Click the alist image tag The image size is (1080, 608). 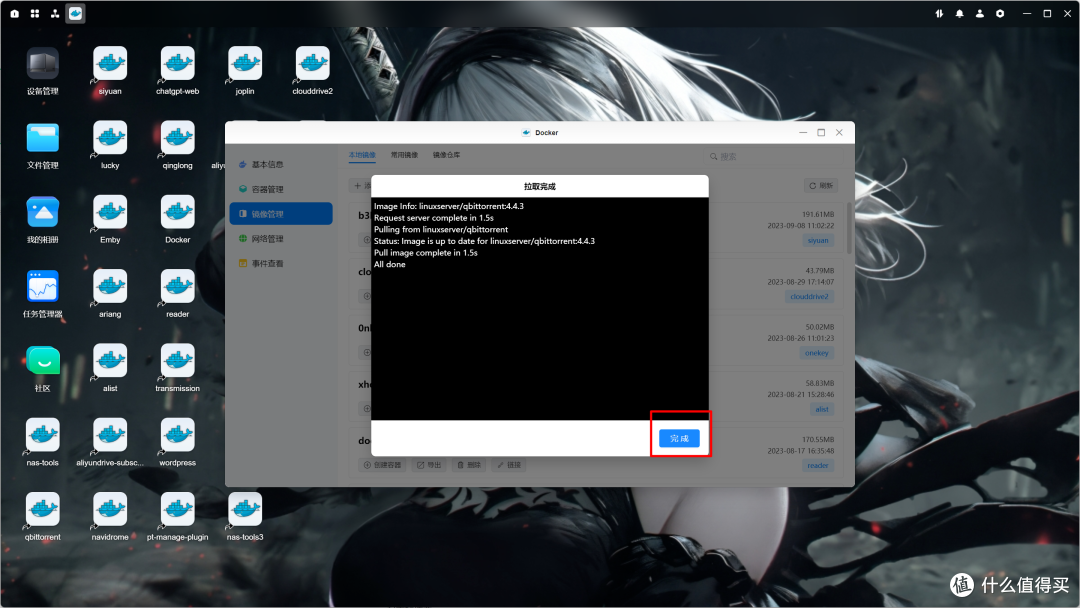pos(822,409)
